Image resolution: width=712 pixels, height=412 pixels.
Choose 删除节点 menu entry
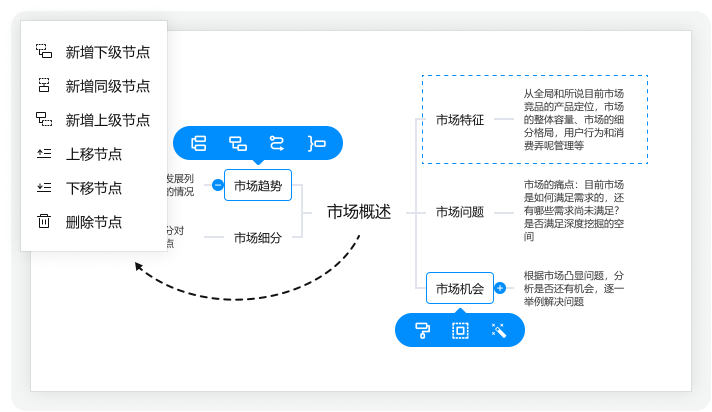[94, 222]
